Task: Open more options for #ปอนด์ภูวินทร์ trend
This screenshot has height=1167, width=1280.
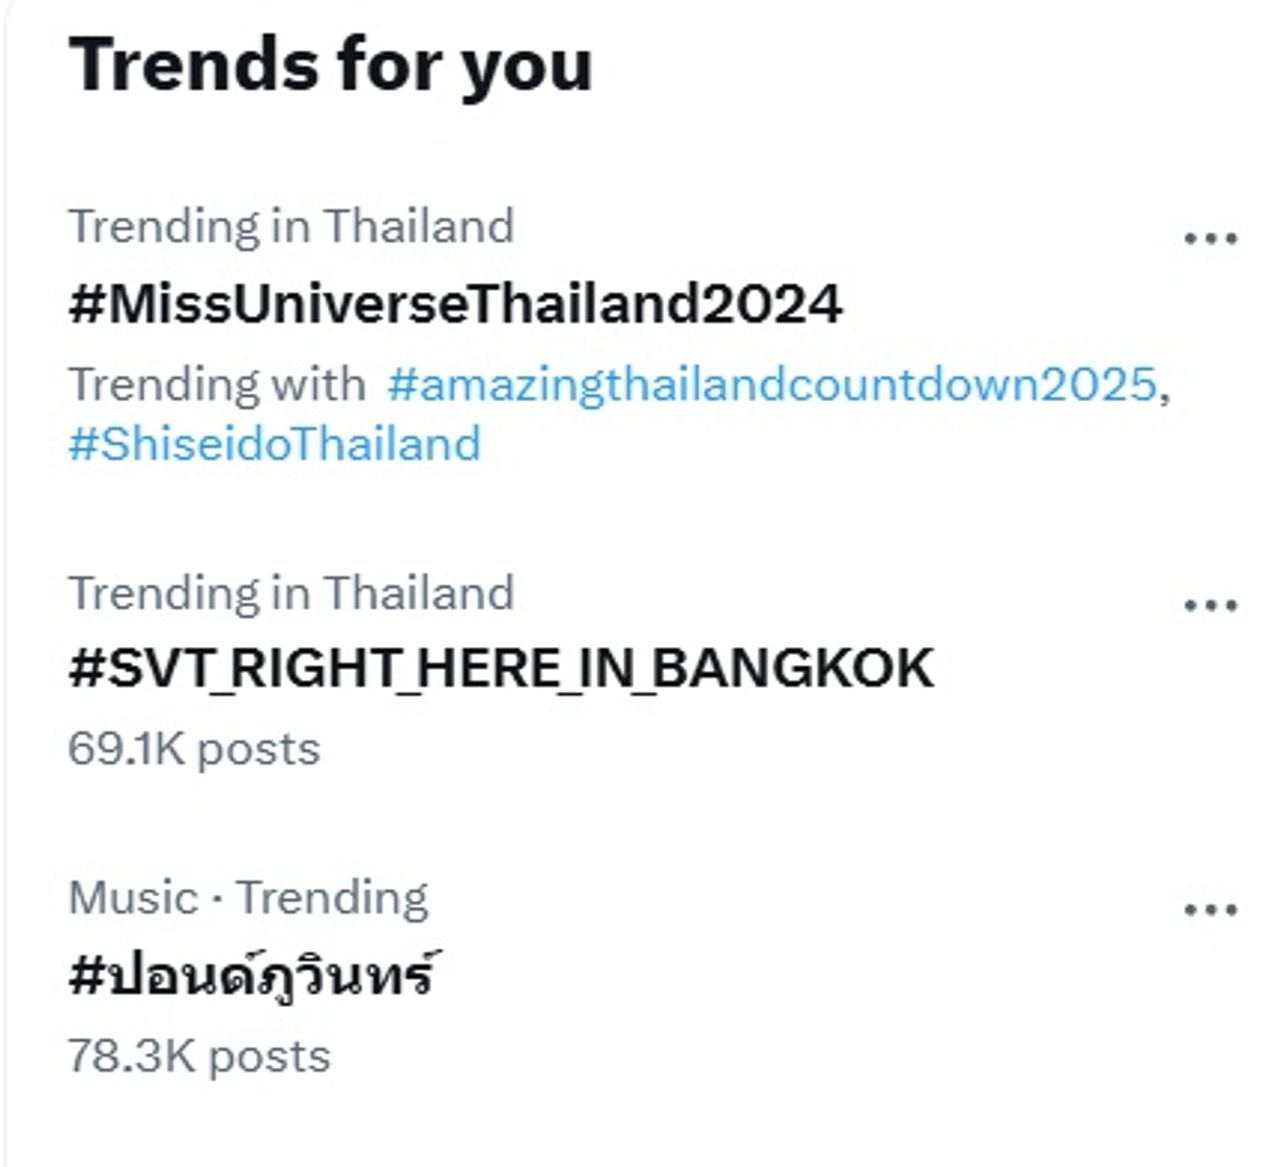Action: pyautogui.click(x=1210, y=910)
